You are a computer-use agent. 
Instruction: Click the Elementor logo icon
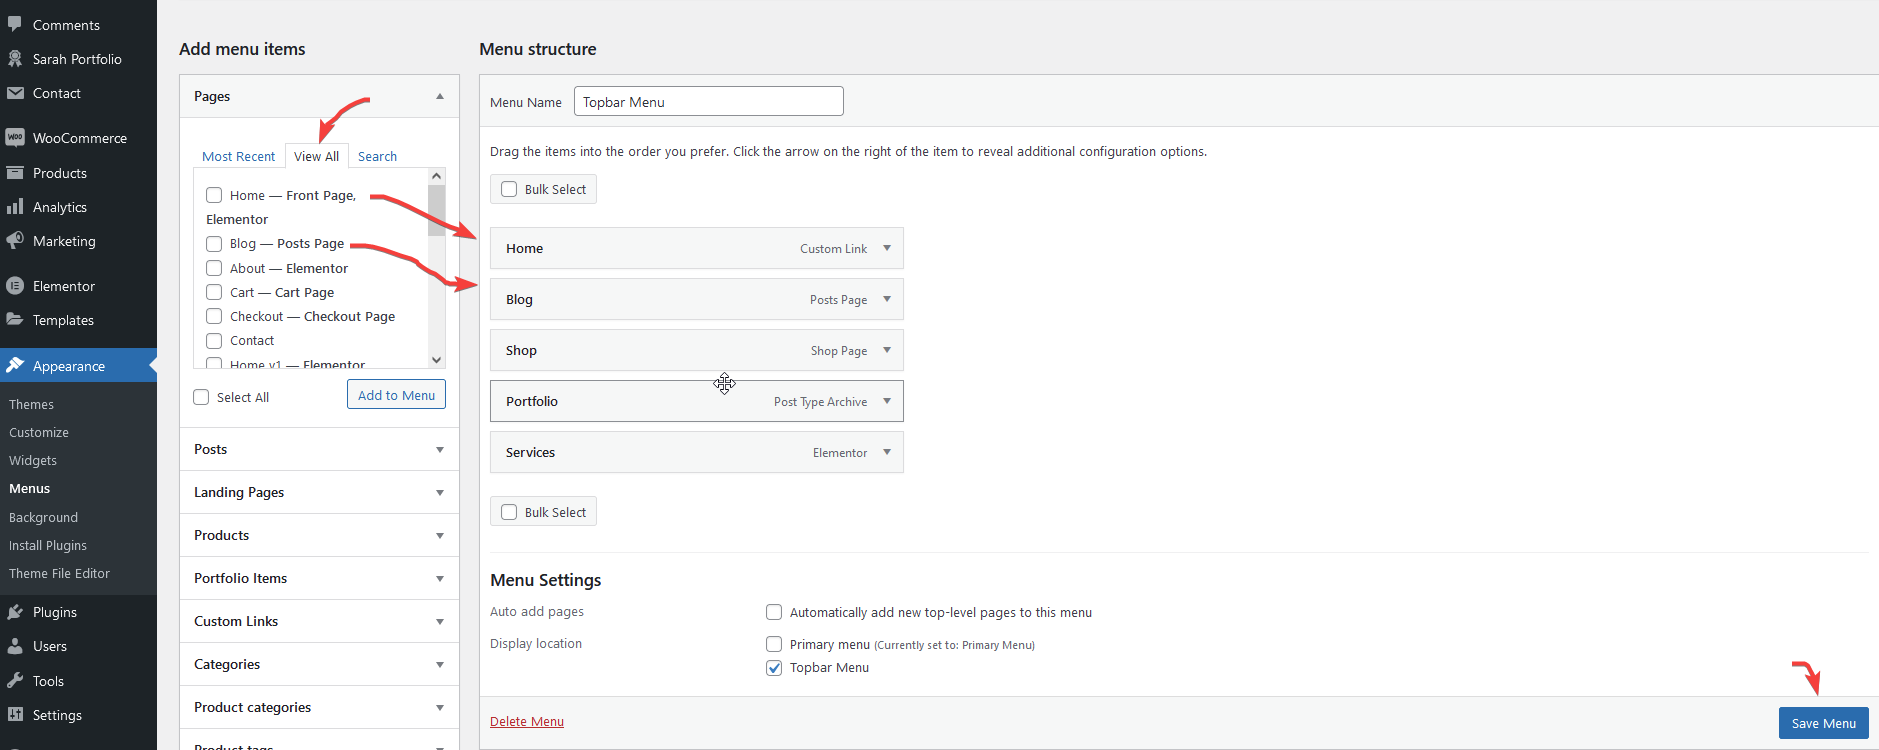pos(15,286)
